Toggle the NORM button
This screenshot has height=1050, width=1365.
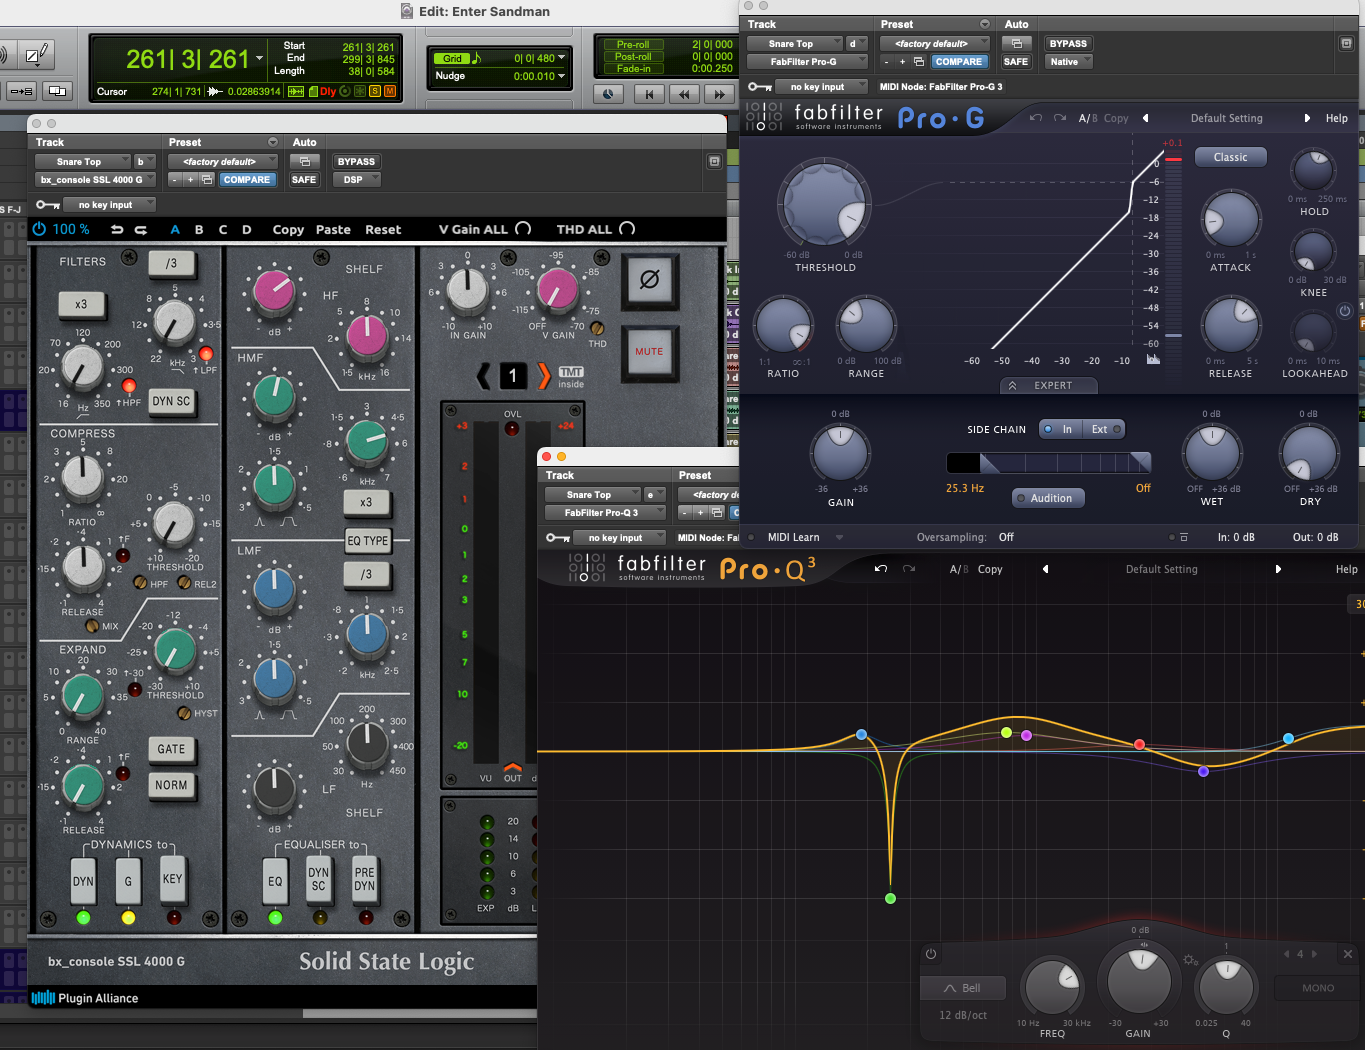(x=171, y=785)
